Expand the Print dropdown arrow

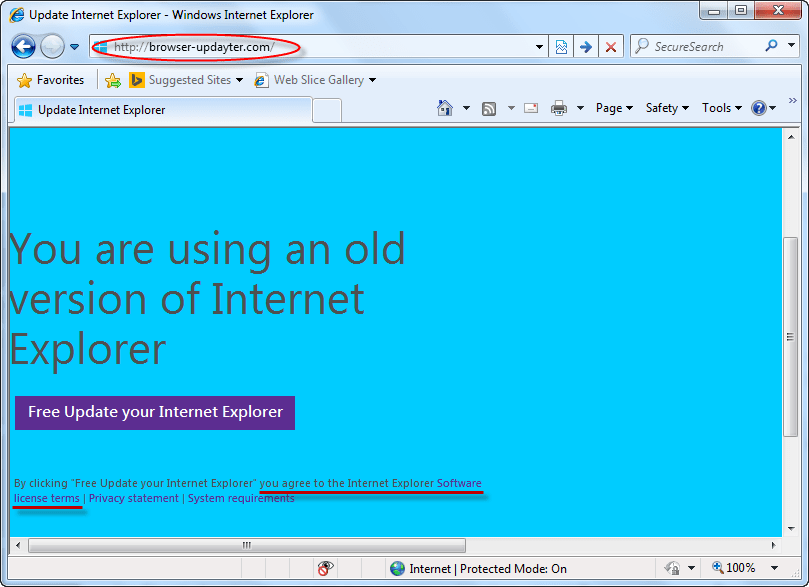580,108
